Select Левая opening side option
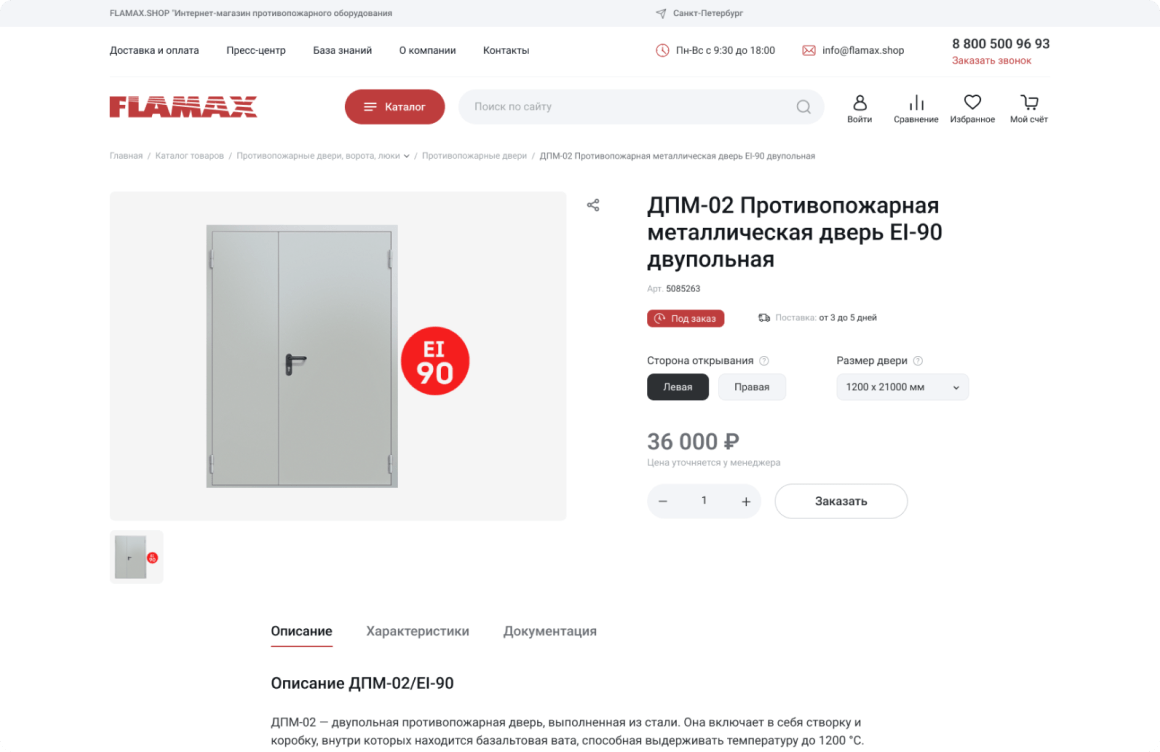1160x752 pixels. point(678,387)
